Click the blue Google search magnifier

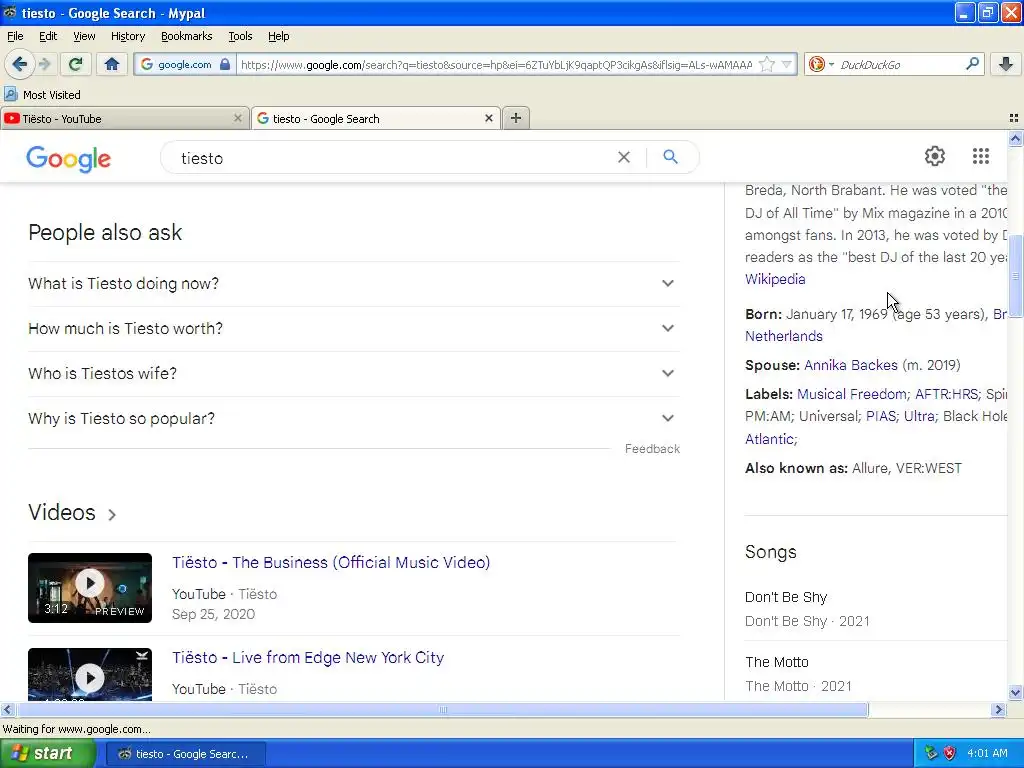(x=670, y=157)
